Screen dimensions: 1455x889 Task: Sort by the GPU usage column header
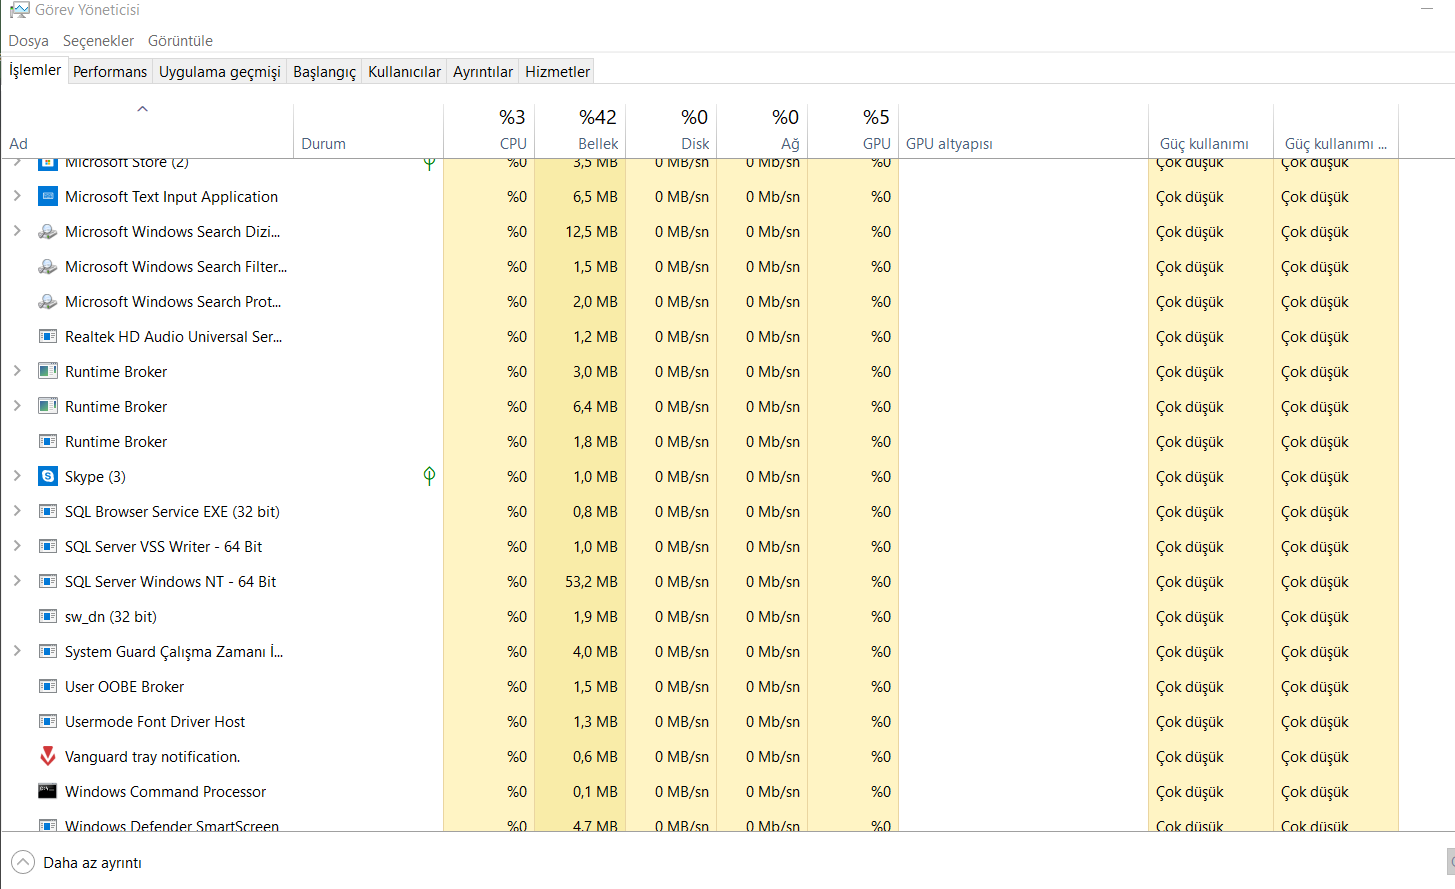[x=853, y=131]
